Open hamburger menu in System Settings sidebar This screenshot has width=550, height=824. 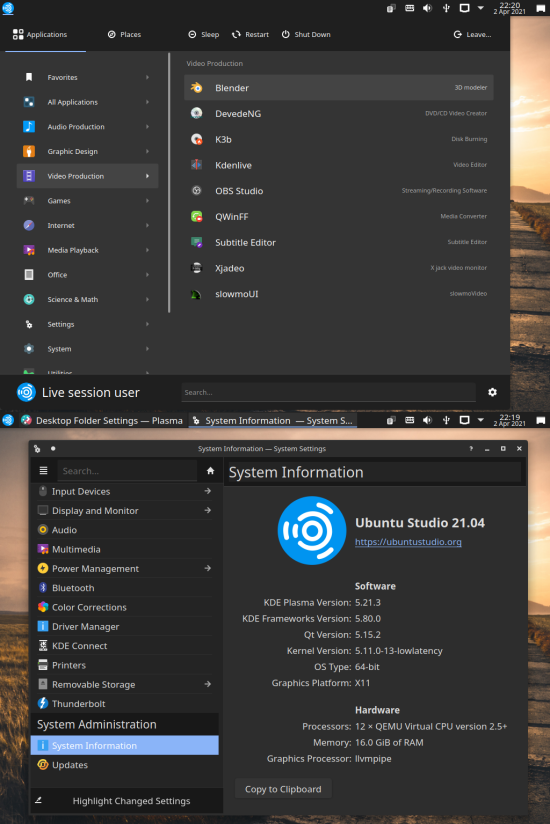44,471
